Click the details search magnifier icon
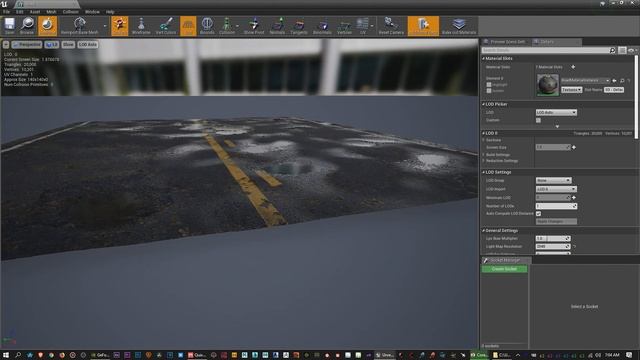 coord(613,50)
